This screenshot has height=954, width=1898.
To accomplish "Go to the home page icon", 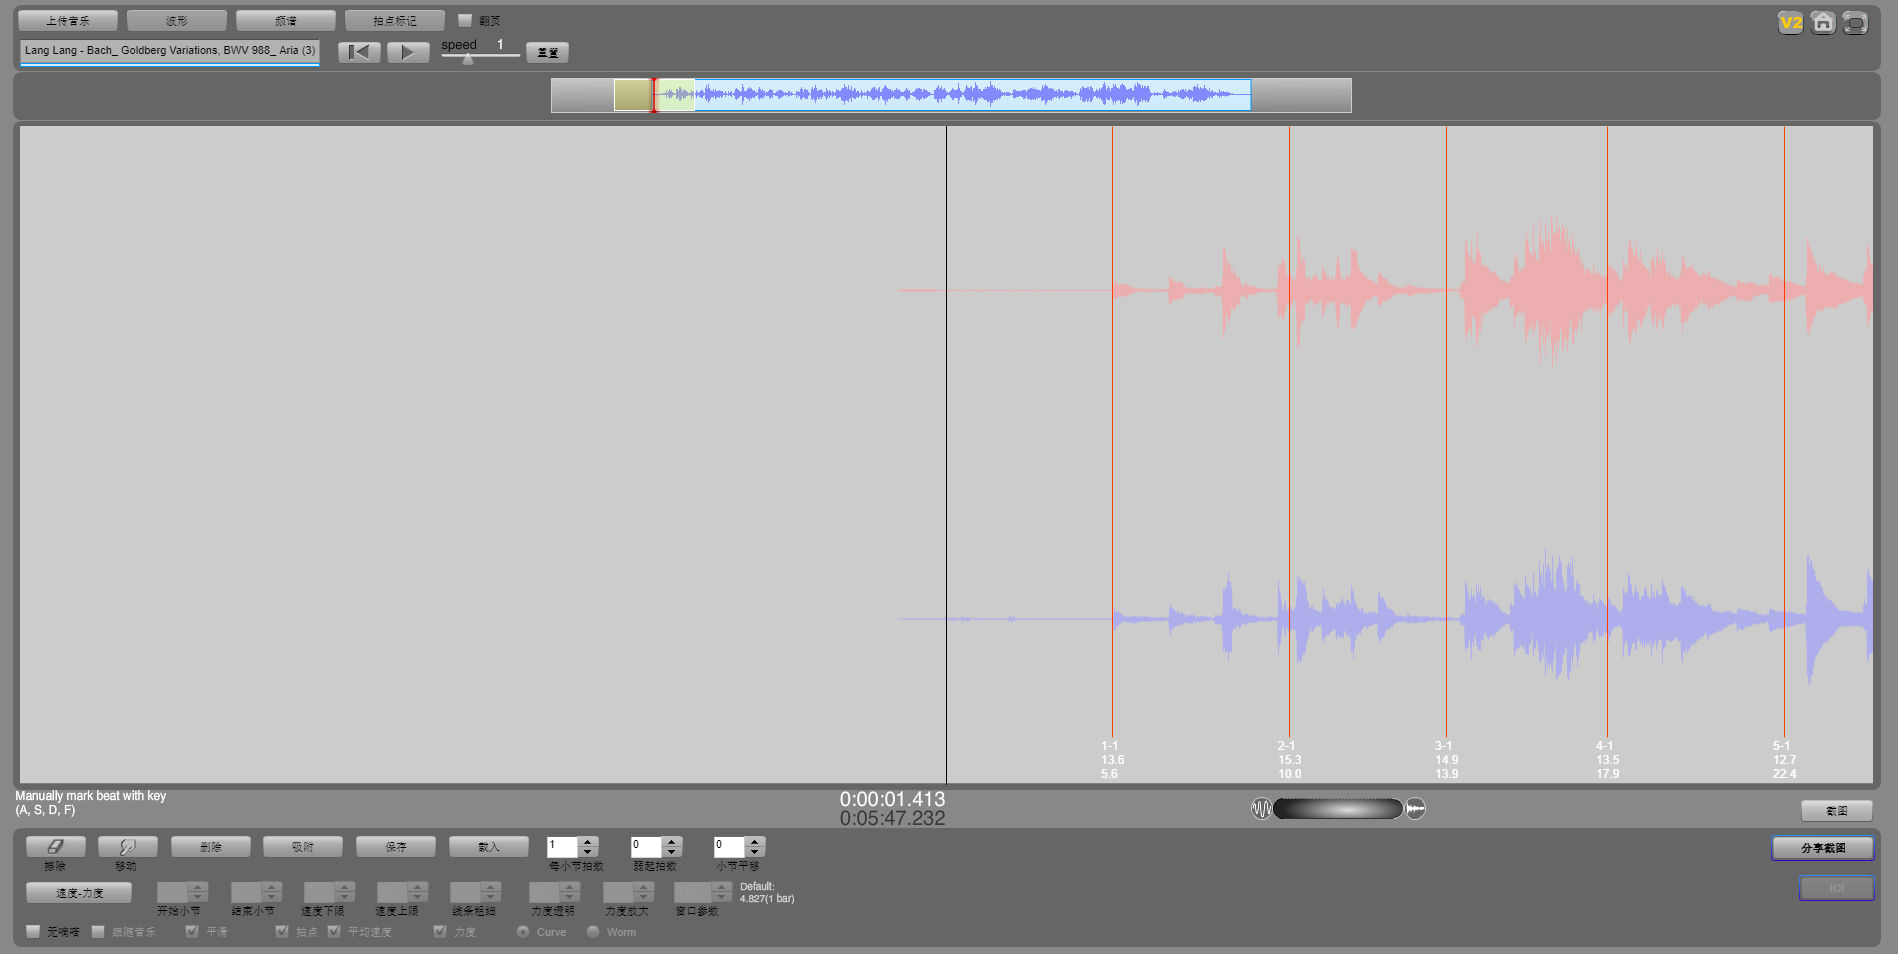I will [1823, 23].
